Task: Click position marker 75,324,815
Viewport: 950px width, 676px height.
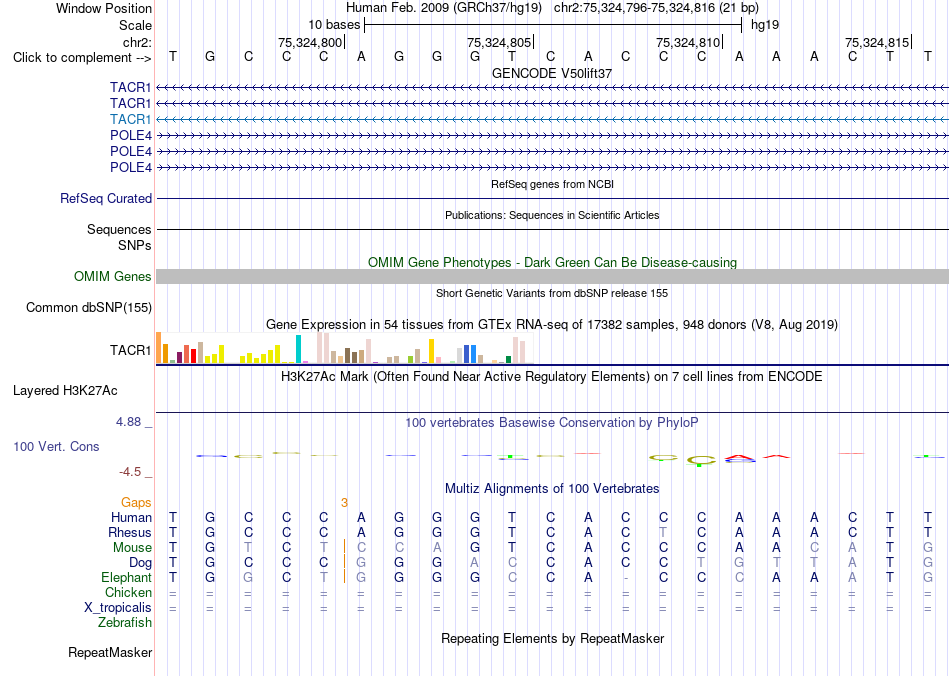Action: [877, 42]
